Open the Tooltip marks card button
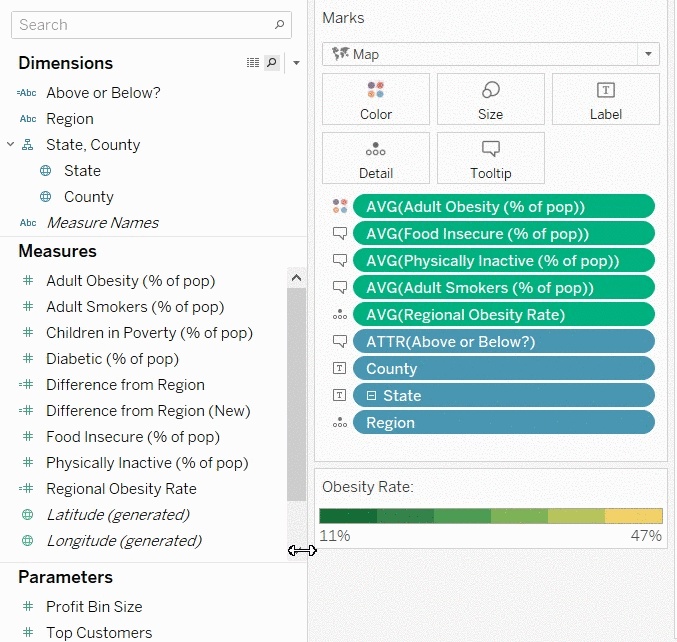 [490, 158]
